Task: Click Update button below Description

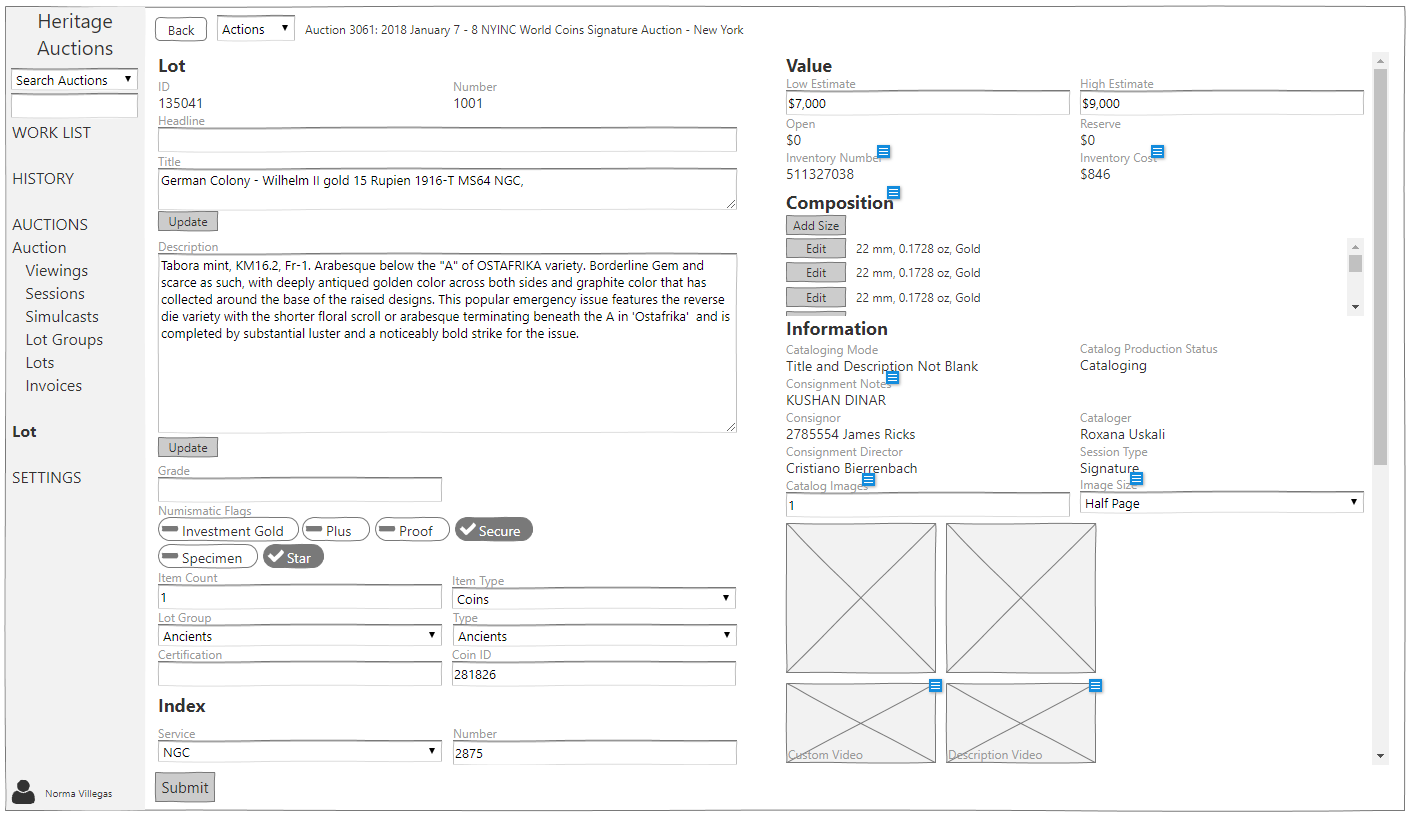Action: (188, 448)
